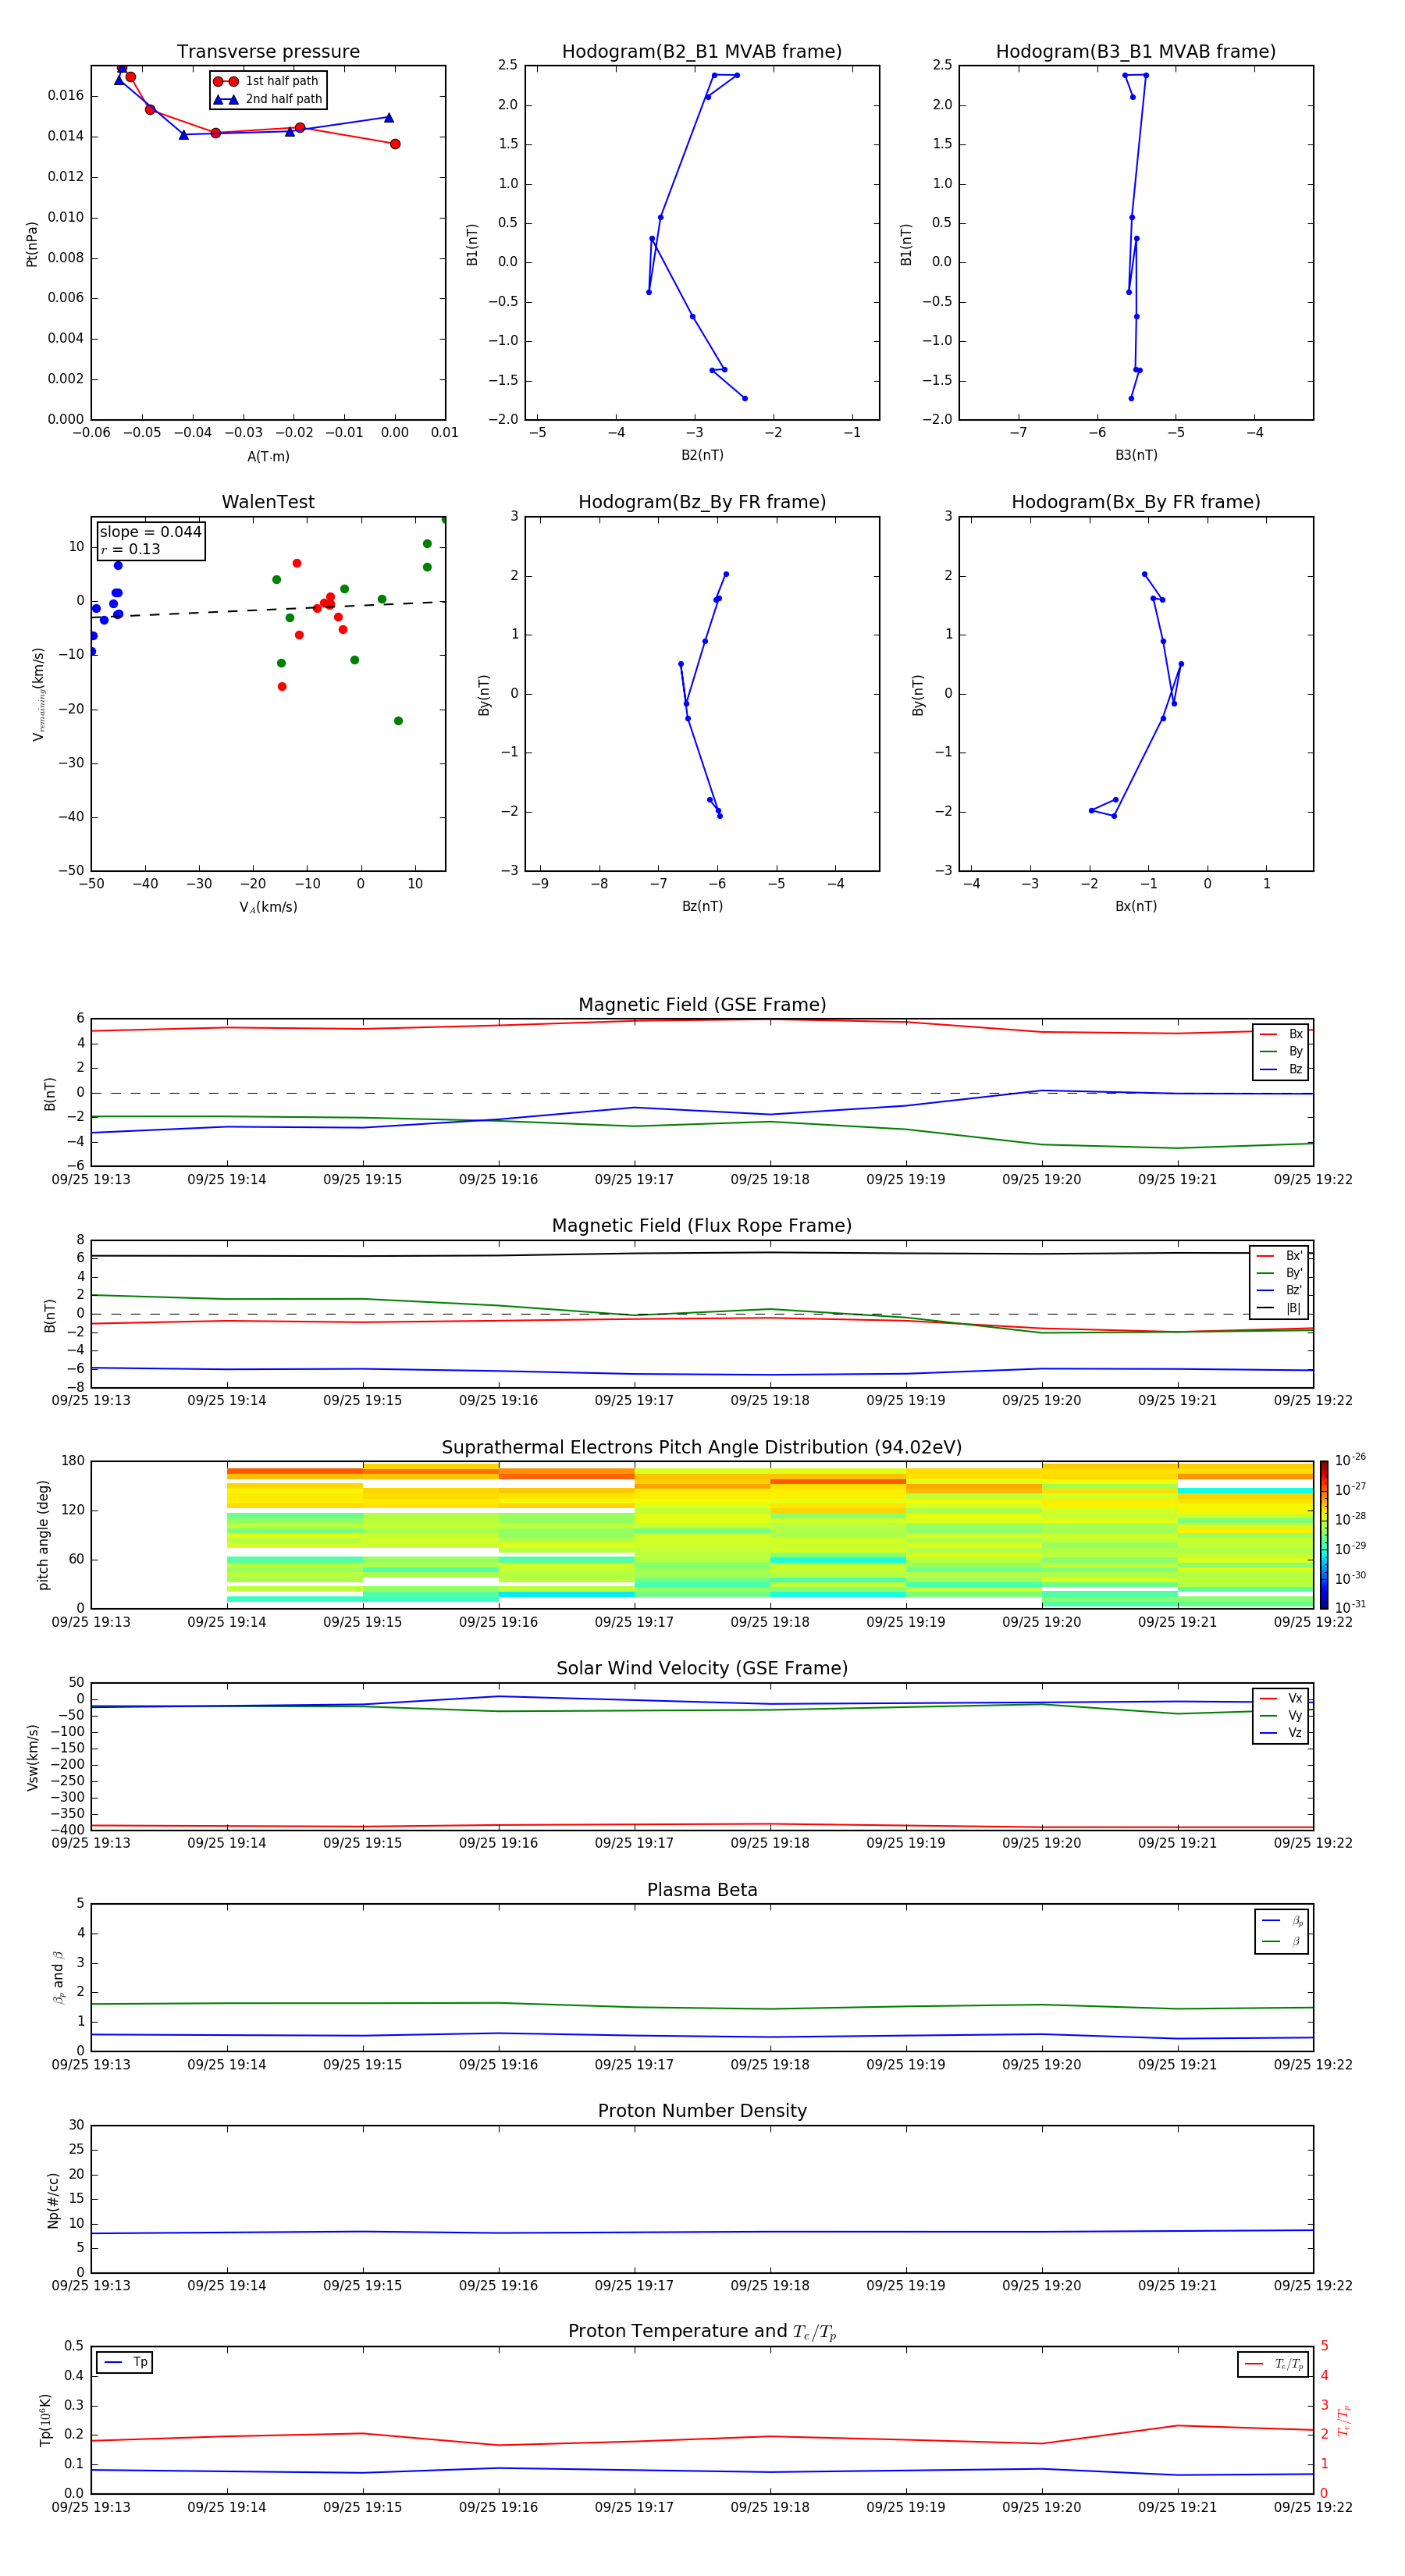Click the "V_remaining(km/s)" y-axis label
The image size is (1405, 2576).
tap(38, 694)
